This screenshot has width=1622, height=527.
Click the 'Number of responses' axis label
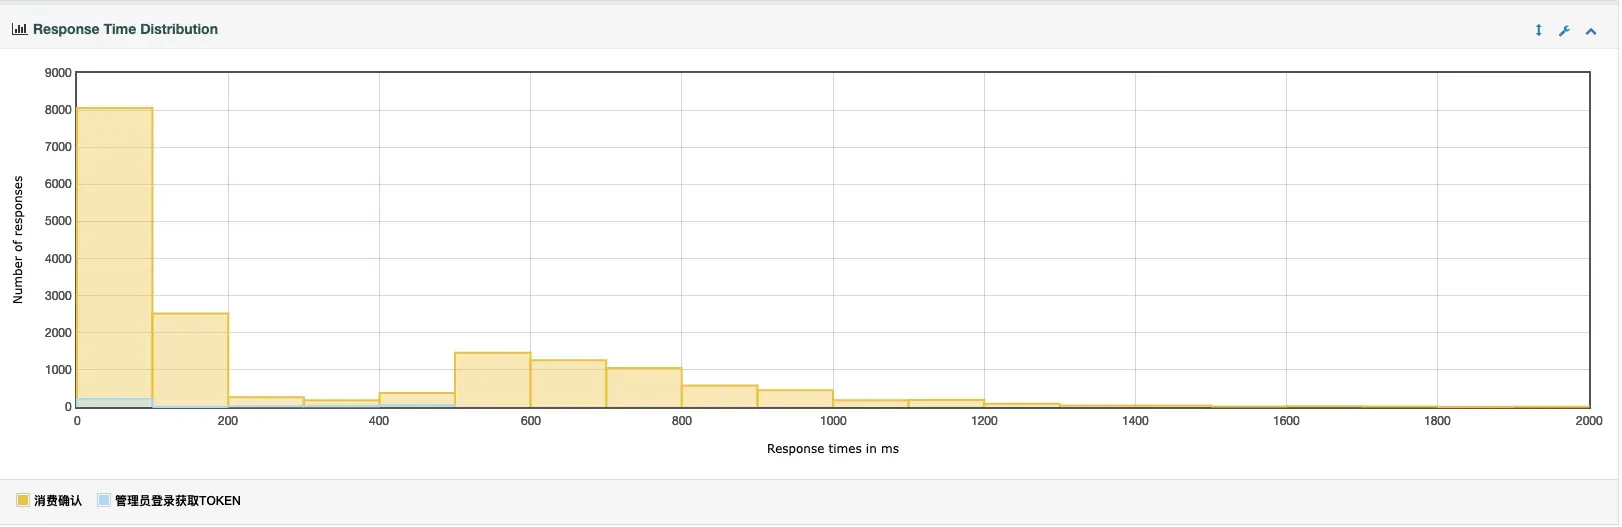pos(18,240)
